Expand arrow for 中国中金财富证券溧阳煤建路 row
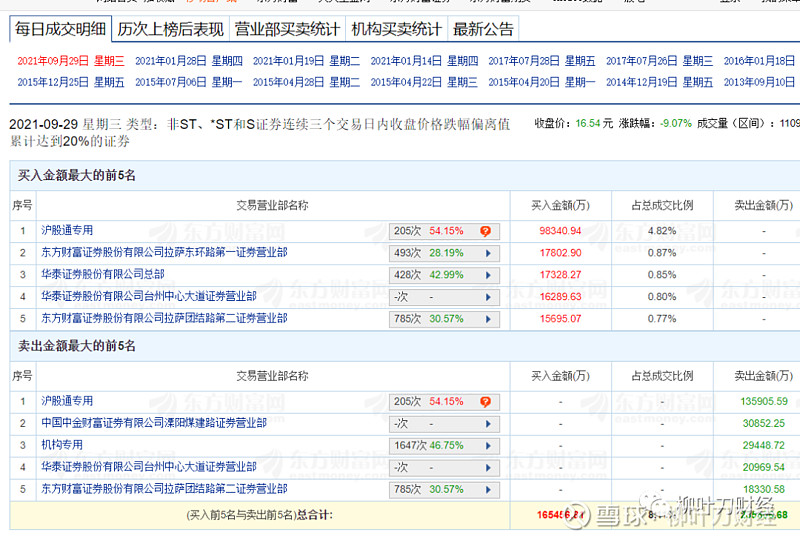Viewport: 800px width, 541px height. (x=488, y=424)
